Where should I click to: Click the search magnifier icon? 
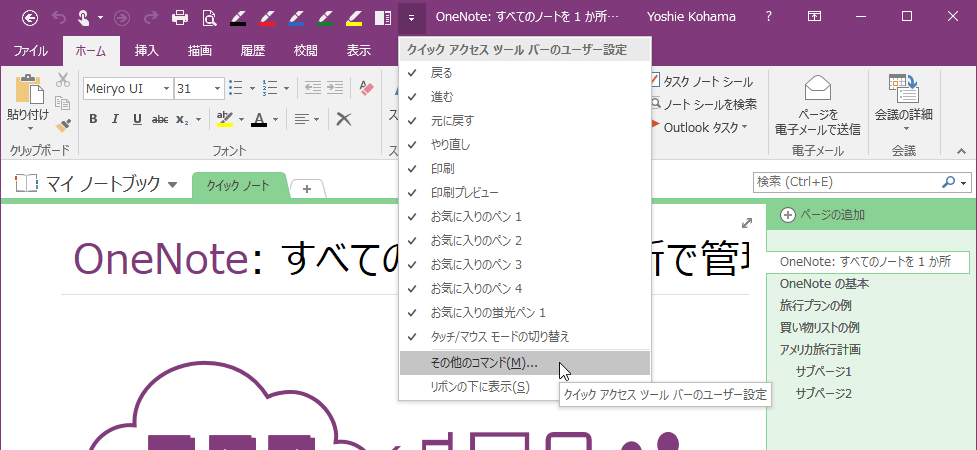[x=948, y=183]
